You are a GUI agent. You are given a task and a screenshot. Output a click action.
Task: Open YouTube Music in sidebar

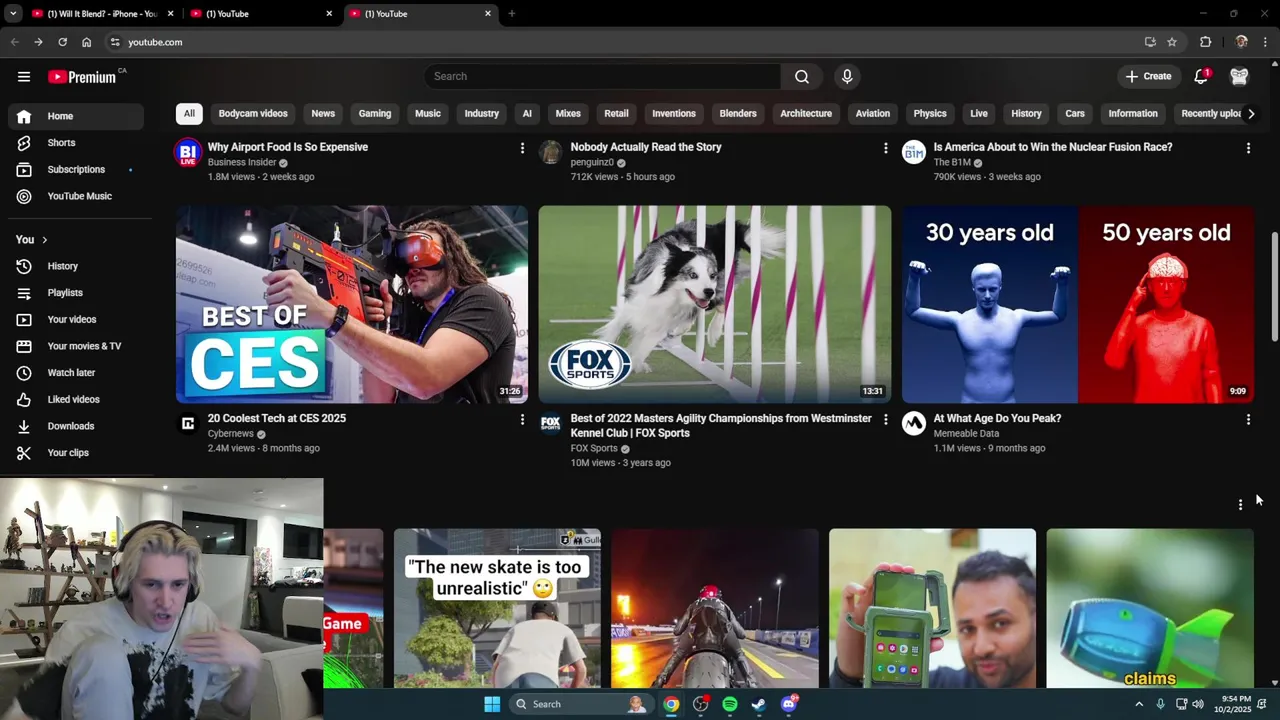click(x=76, y=196)
